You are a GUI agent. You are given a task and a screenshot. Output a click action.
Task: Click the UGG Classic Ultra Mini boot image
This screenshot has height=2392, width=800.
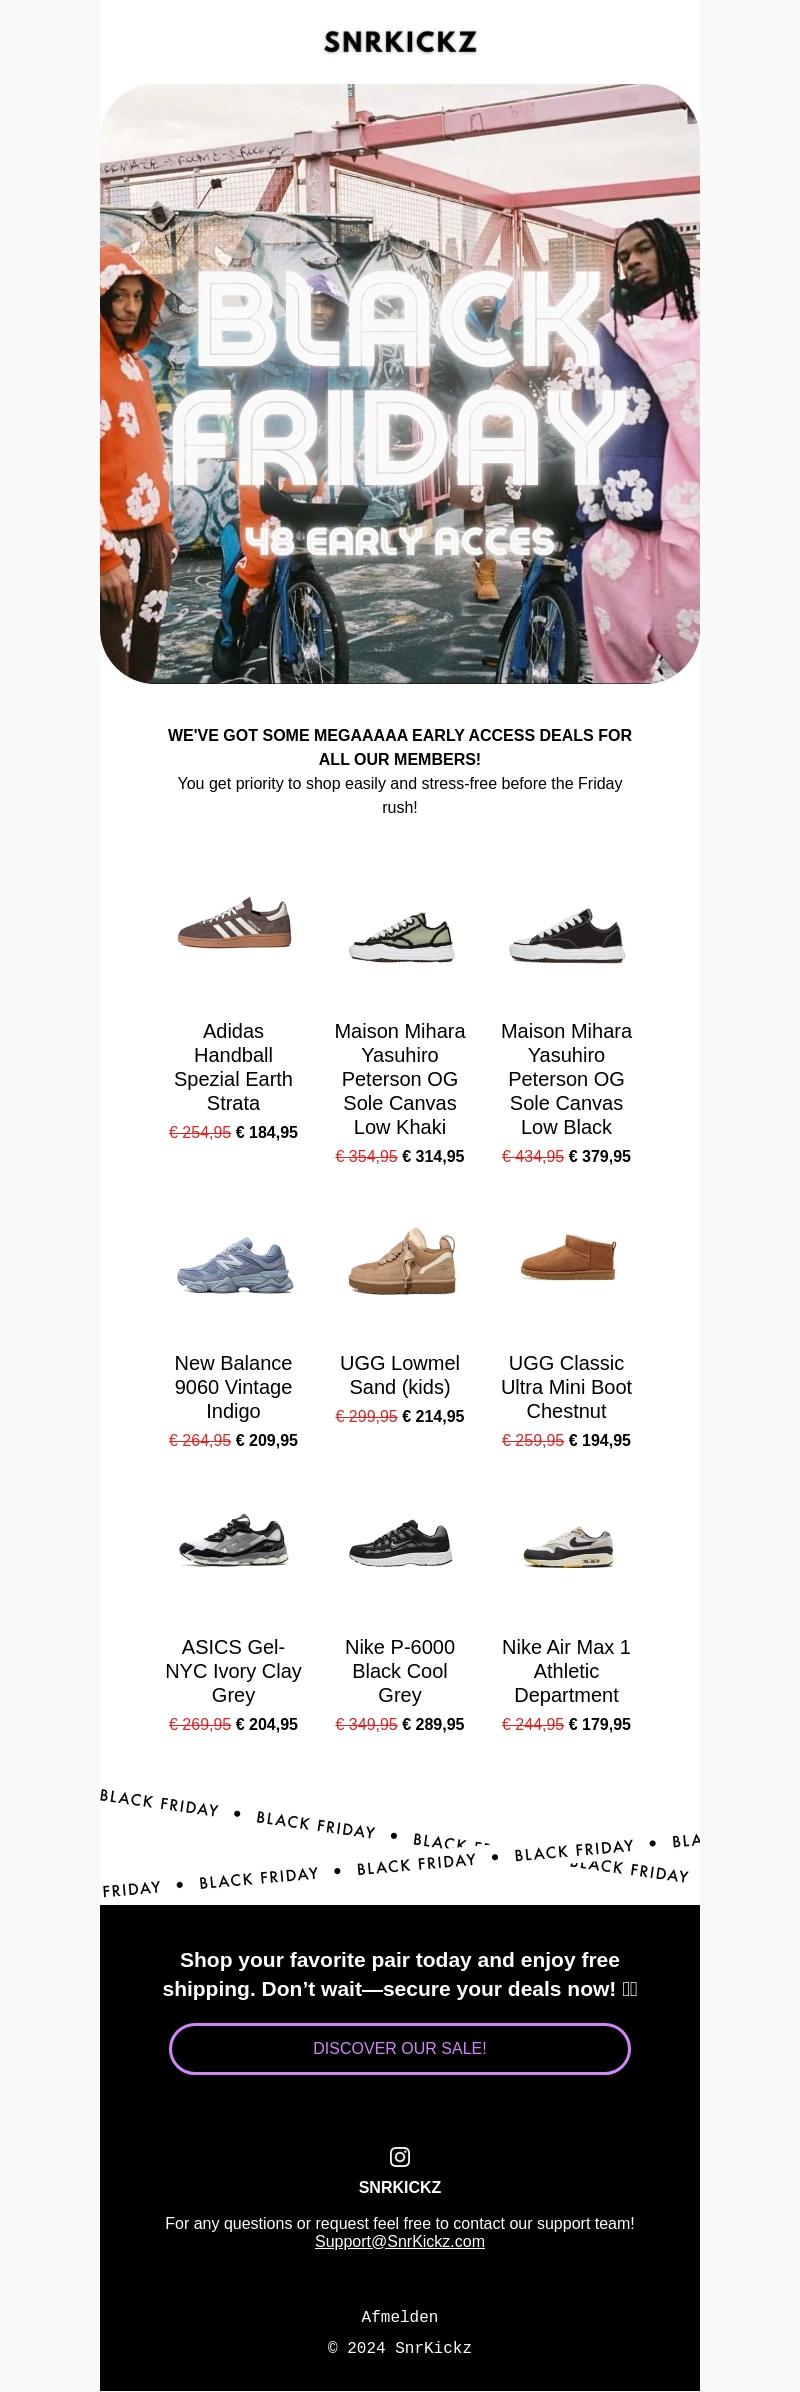coord(566,1257)
